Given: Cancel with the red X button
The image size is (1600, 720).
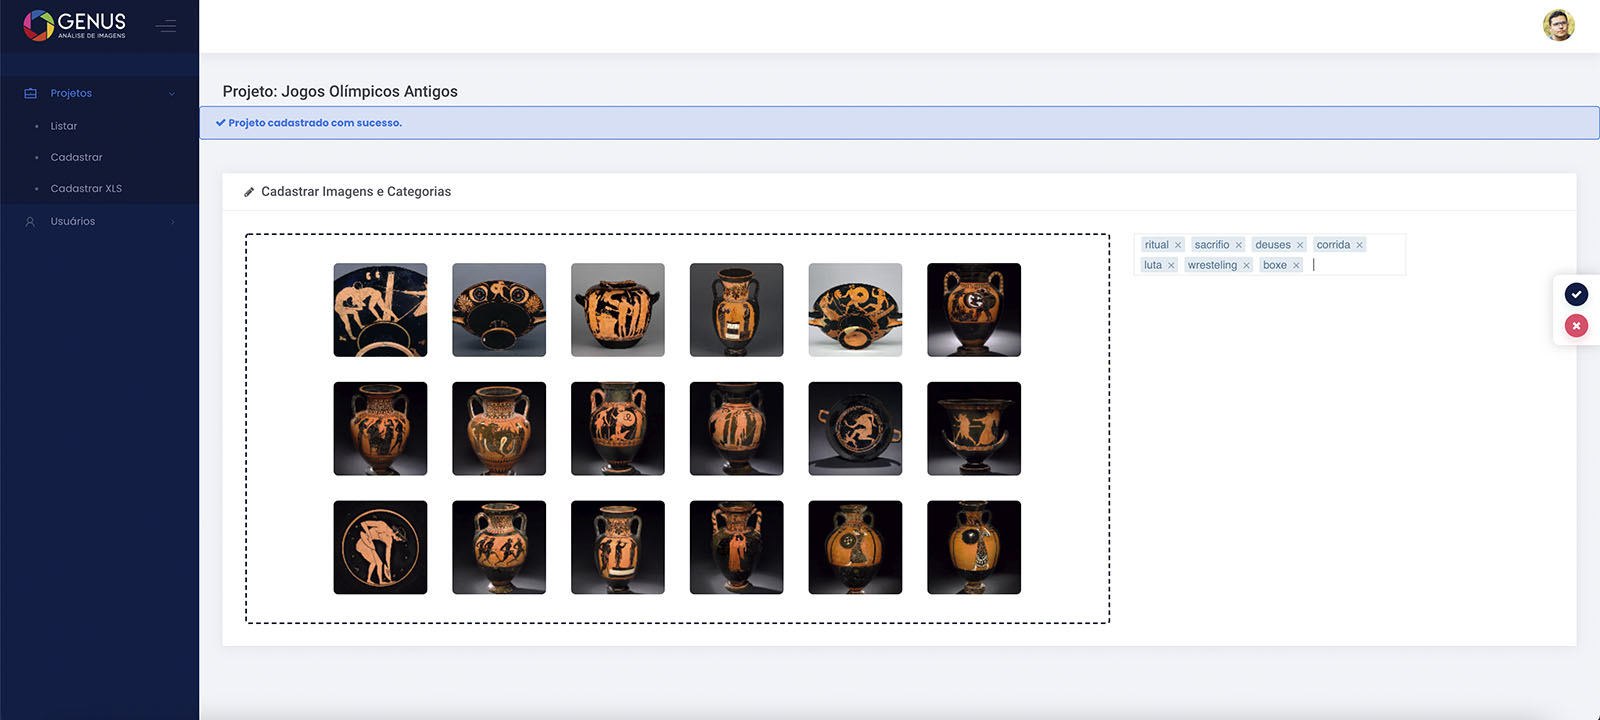Looking at the screenshot, I should point(1576,326).
